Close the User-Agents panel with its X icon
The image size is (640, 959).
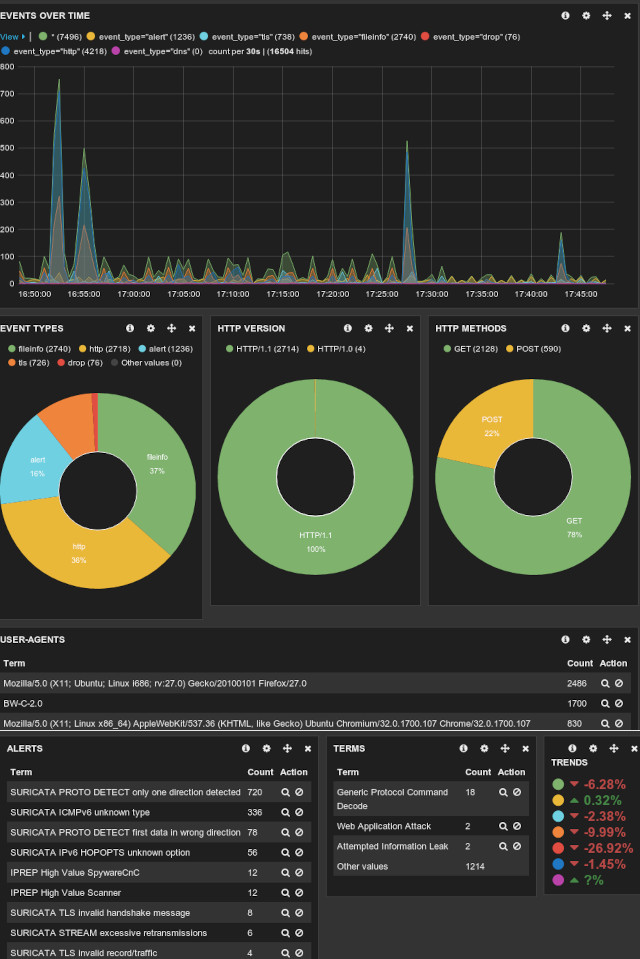(627, 639)
